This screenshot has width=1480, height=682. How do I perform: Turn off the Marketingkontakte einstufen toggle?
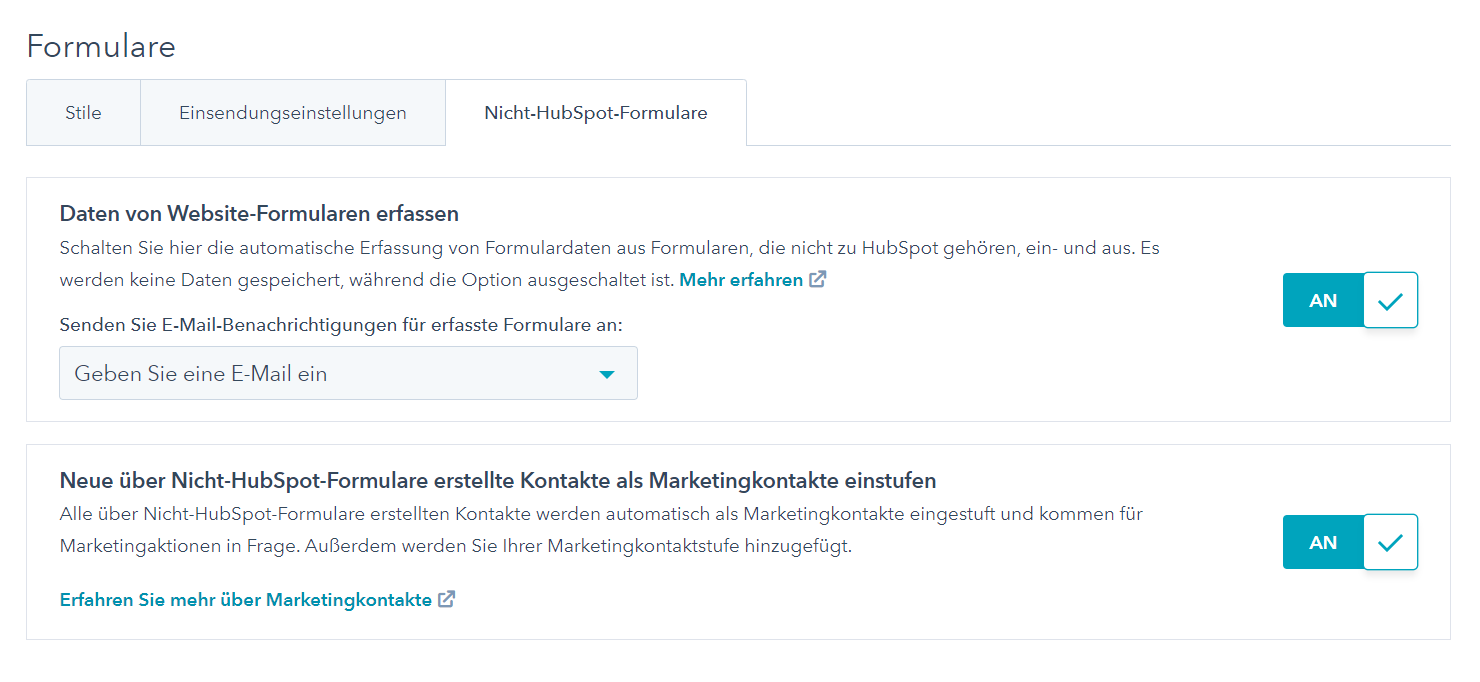click(1349, 543)
